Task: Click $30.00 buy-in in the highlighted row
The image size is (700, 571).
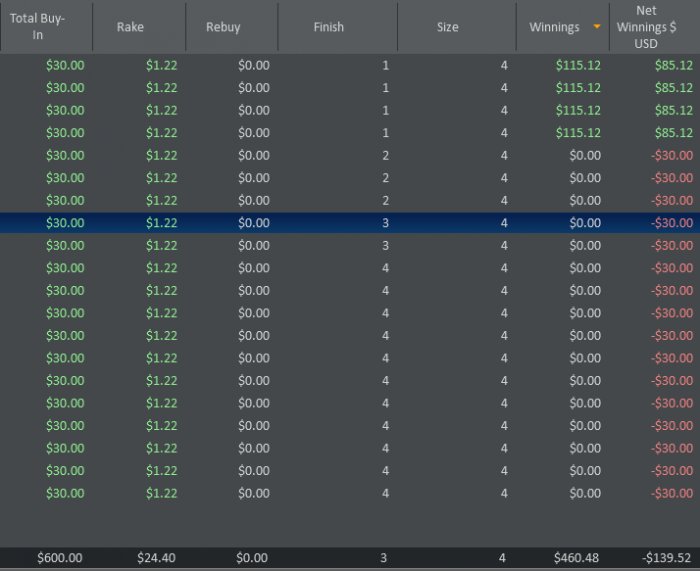Action: (x=65, y=223)
